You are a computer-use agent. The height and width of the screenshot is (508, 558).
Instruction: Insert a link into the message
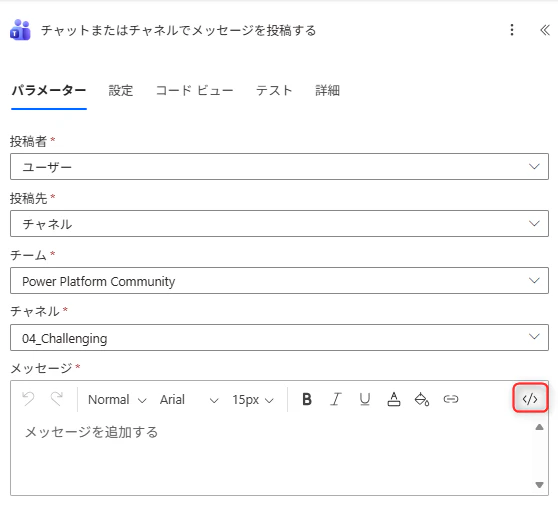tap(451, 399)
